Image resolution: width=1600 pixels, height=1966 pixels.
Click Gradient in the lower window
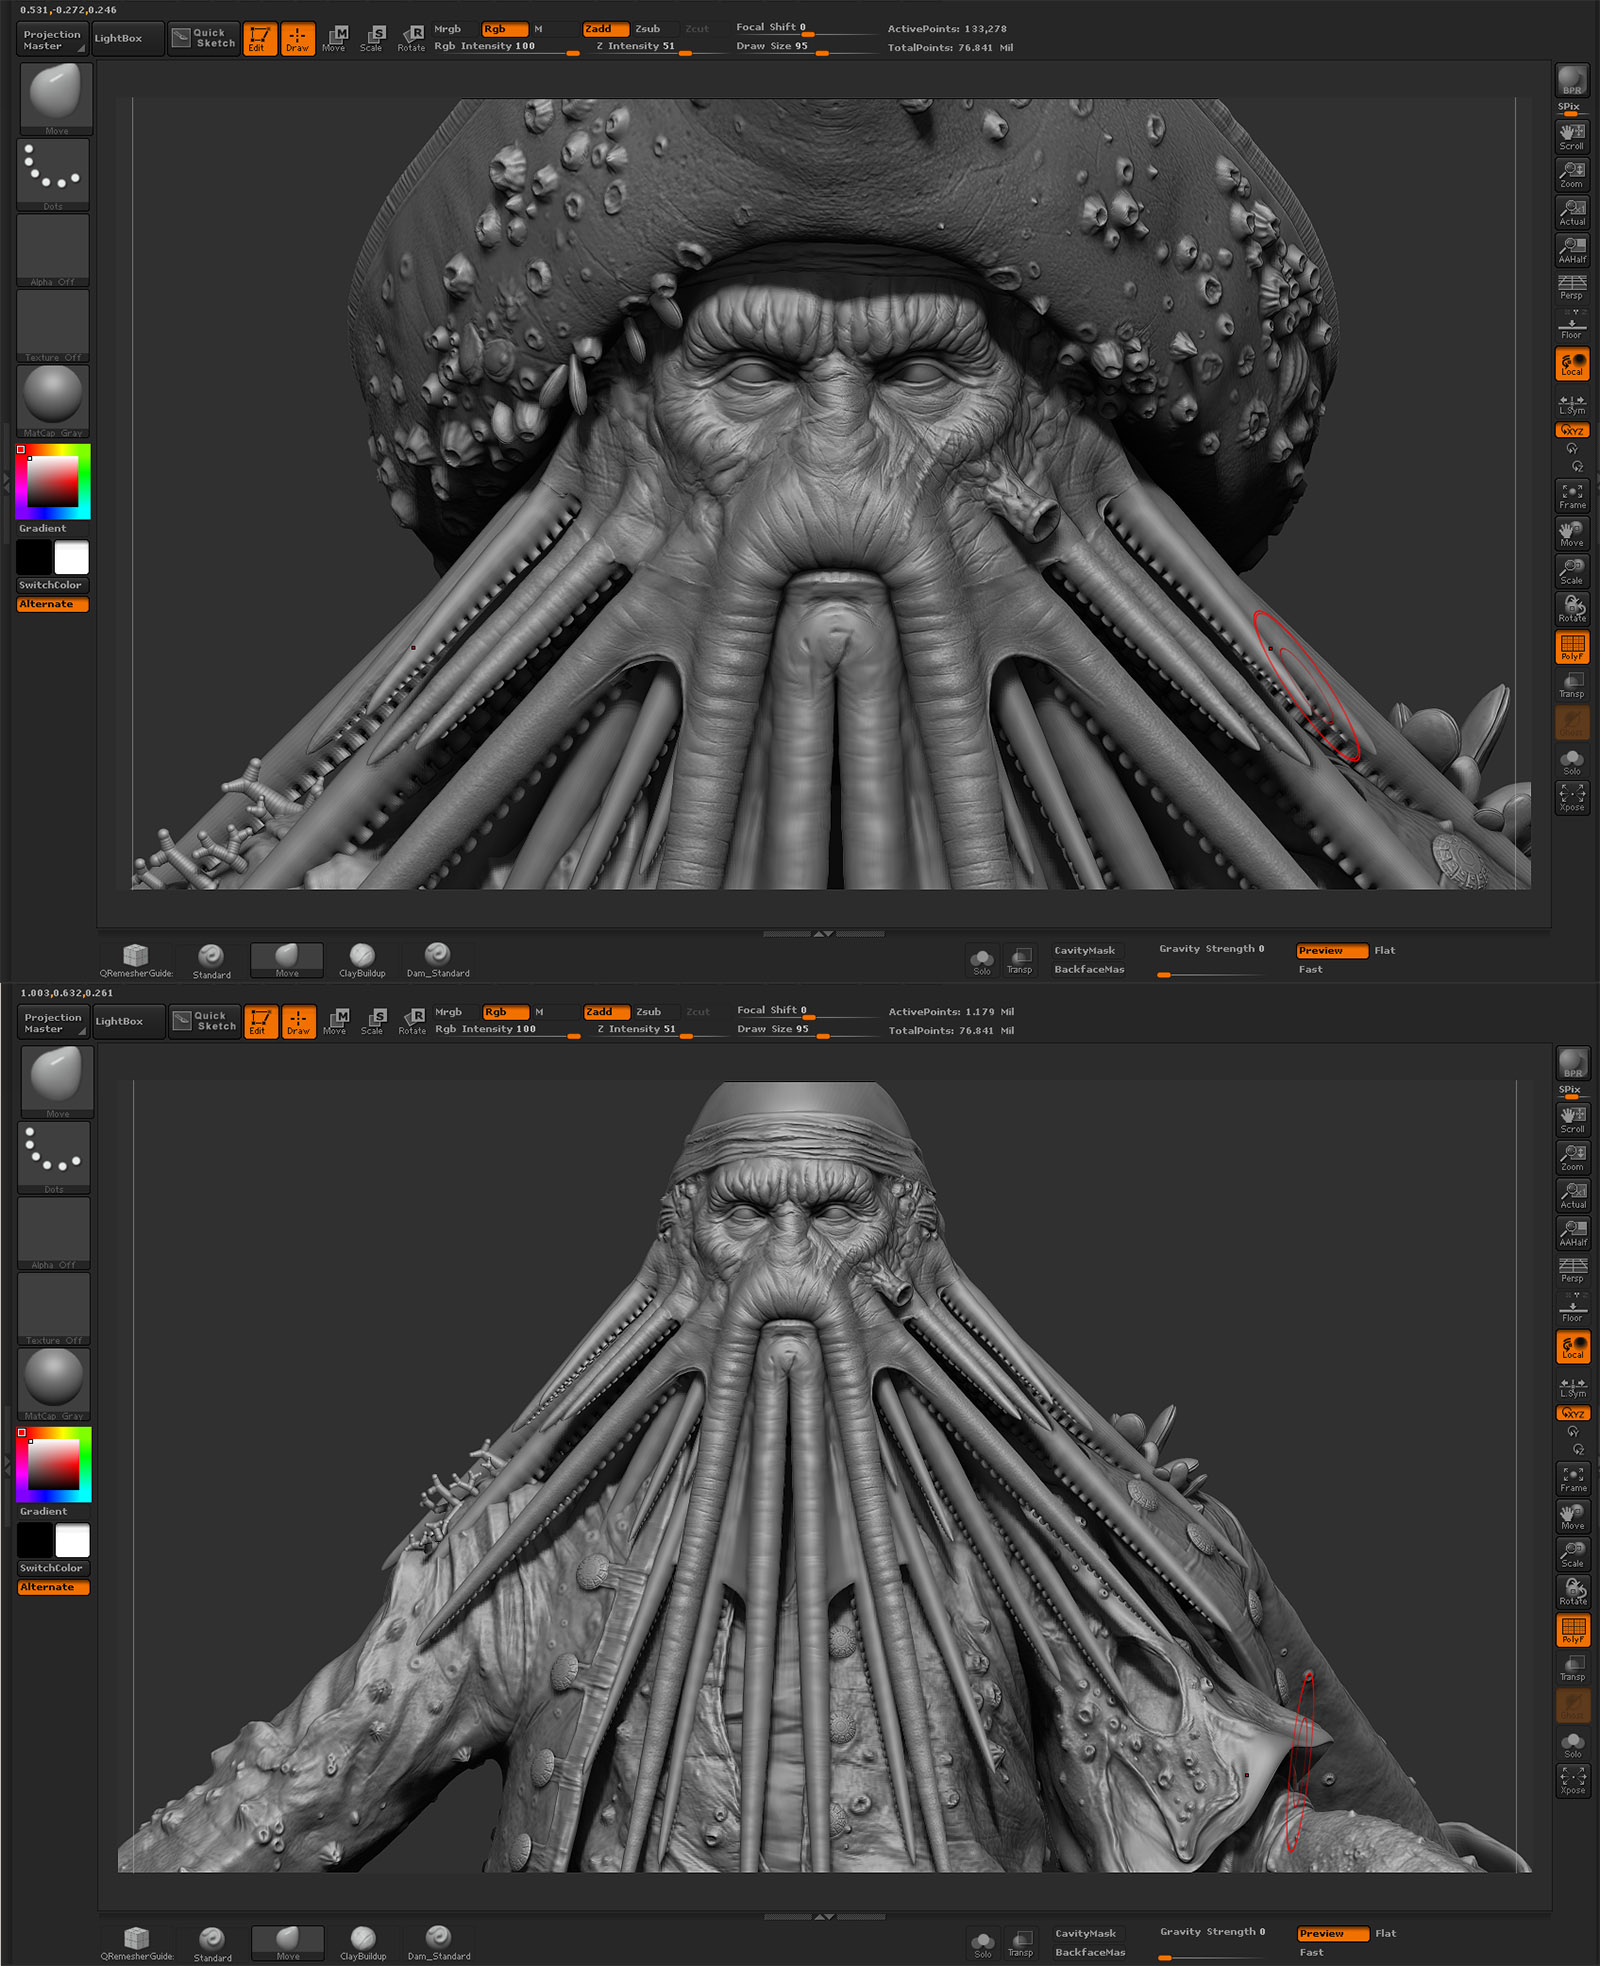[43, 1511]
